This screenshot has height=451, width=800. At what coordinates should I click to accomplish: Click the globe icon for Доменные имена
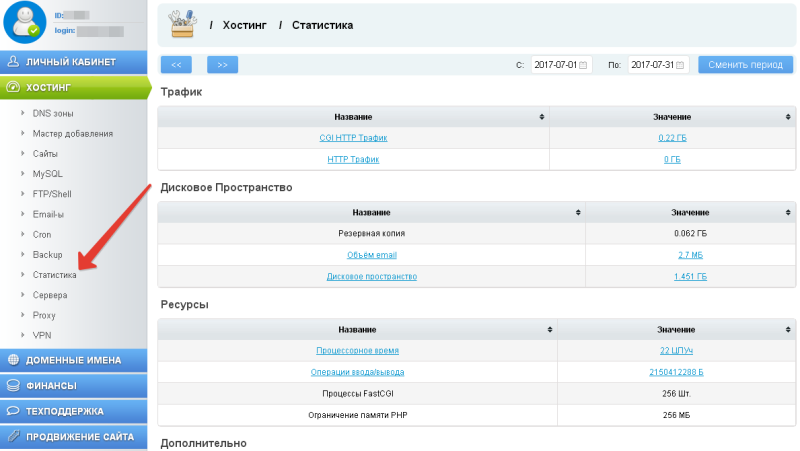coord(13,360)
